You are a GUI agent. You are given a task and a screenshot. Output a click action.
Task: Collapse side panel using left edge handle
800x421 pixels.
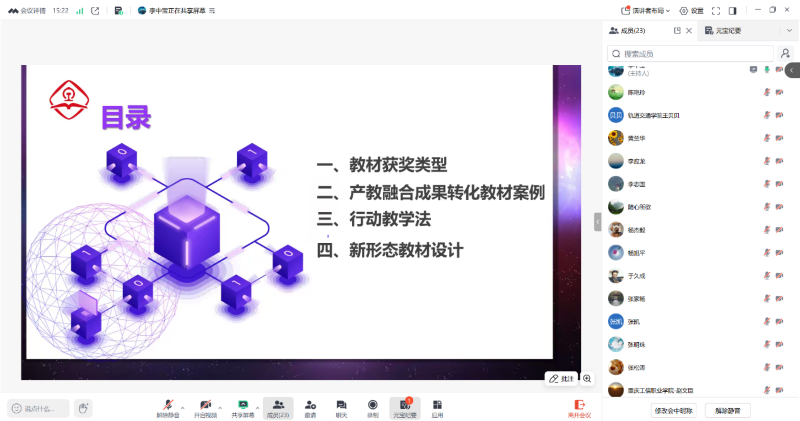pos(598,220)
